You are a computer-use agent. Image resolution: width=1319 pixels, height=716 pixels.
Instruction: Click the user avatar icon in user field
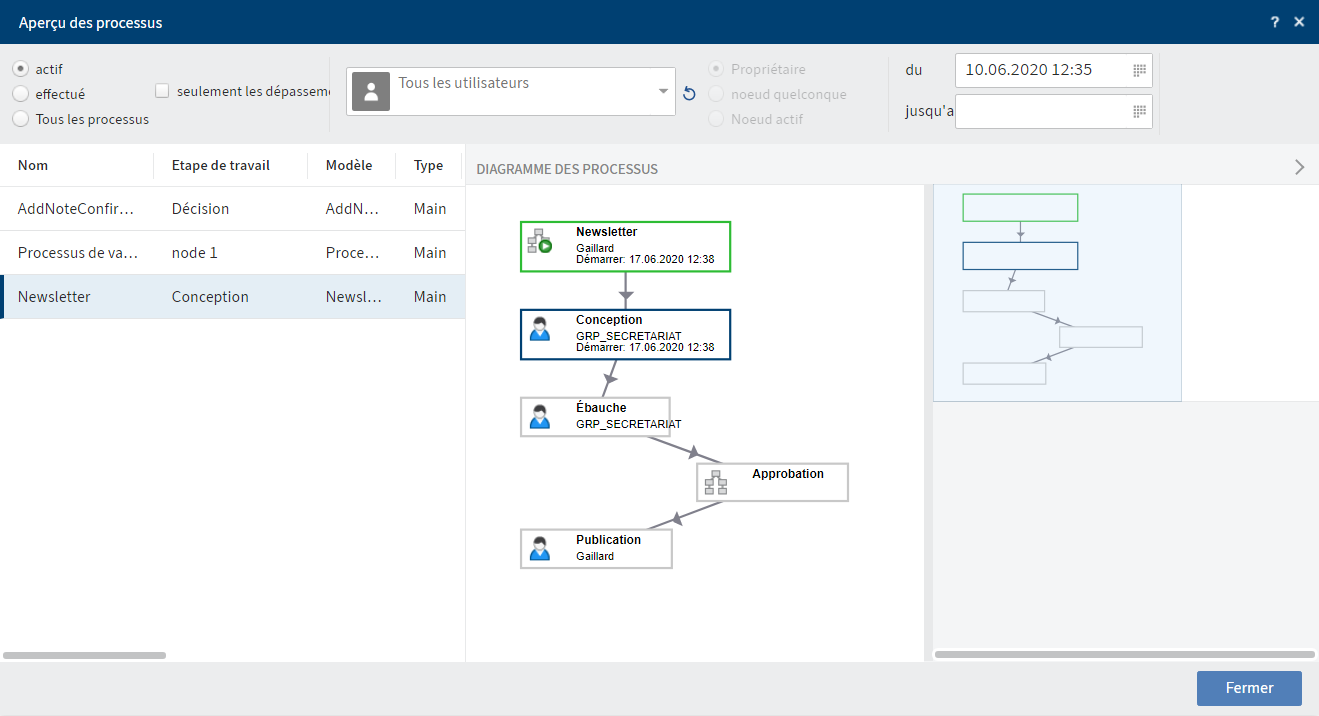(x=371, y=91)
